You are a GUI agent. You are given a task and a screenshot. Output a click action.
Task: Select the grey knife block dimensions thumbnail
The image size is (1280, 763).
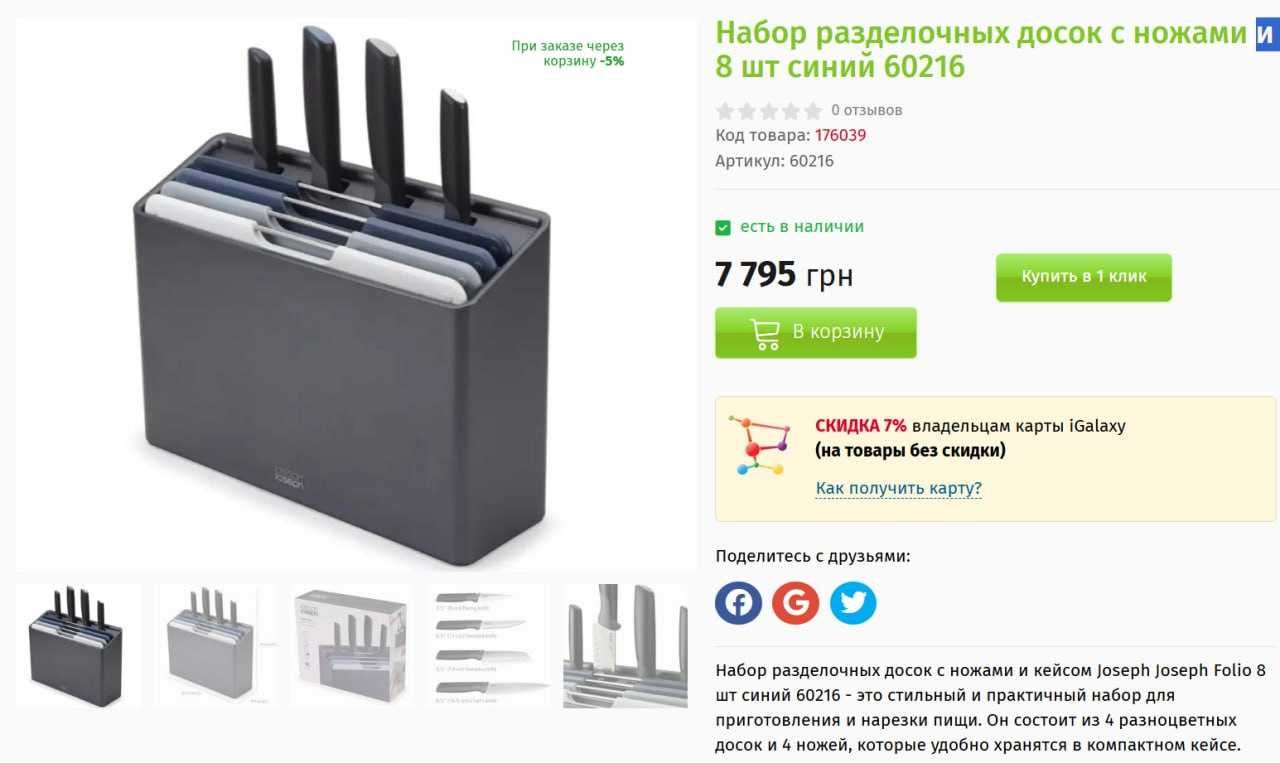(x=217, y=646)
